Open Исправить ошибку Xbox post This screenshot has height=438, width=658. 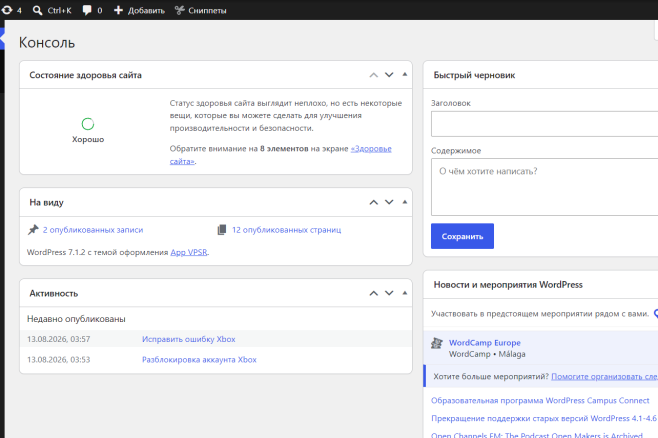[x=188, y=339]
